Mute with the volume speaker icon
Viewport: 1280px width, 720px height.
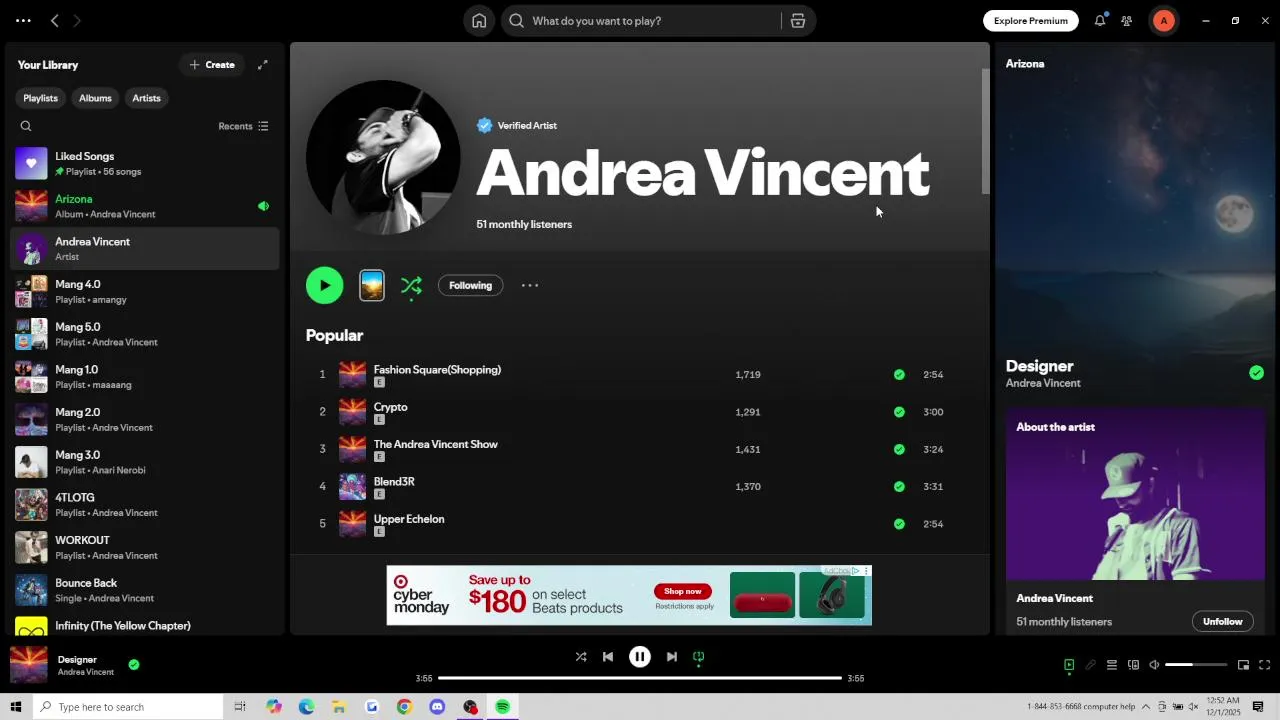[x=1154, y=665]
